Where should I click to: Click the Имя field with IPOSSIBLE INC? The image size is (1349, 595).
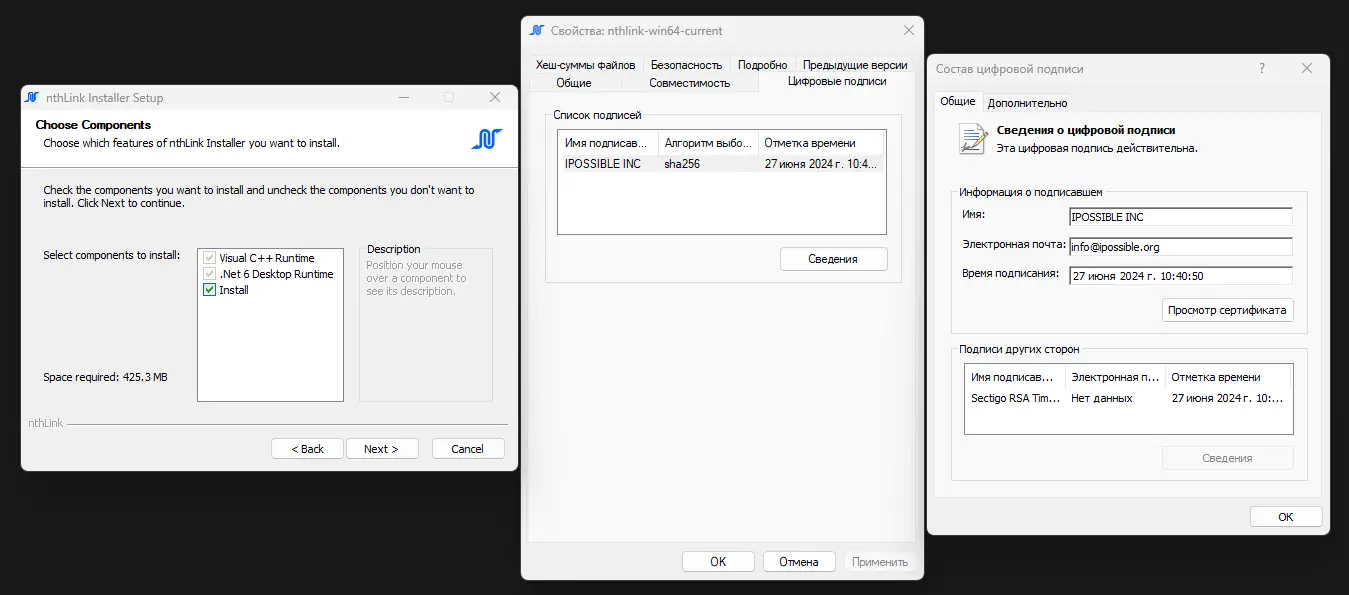(1180, 217)
